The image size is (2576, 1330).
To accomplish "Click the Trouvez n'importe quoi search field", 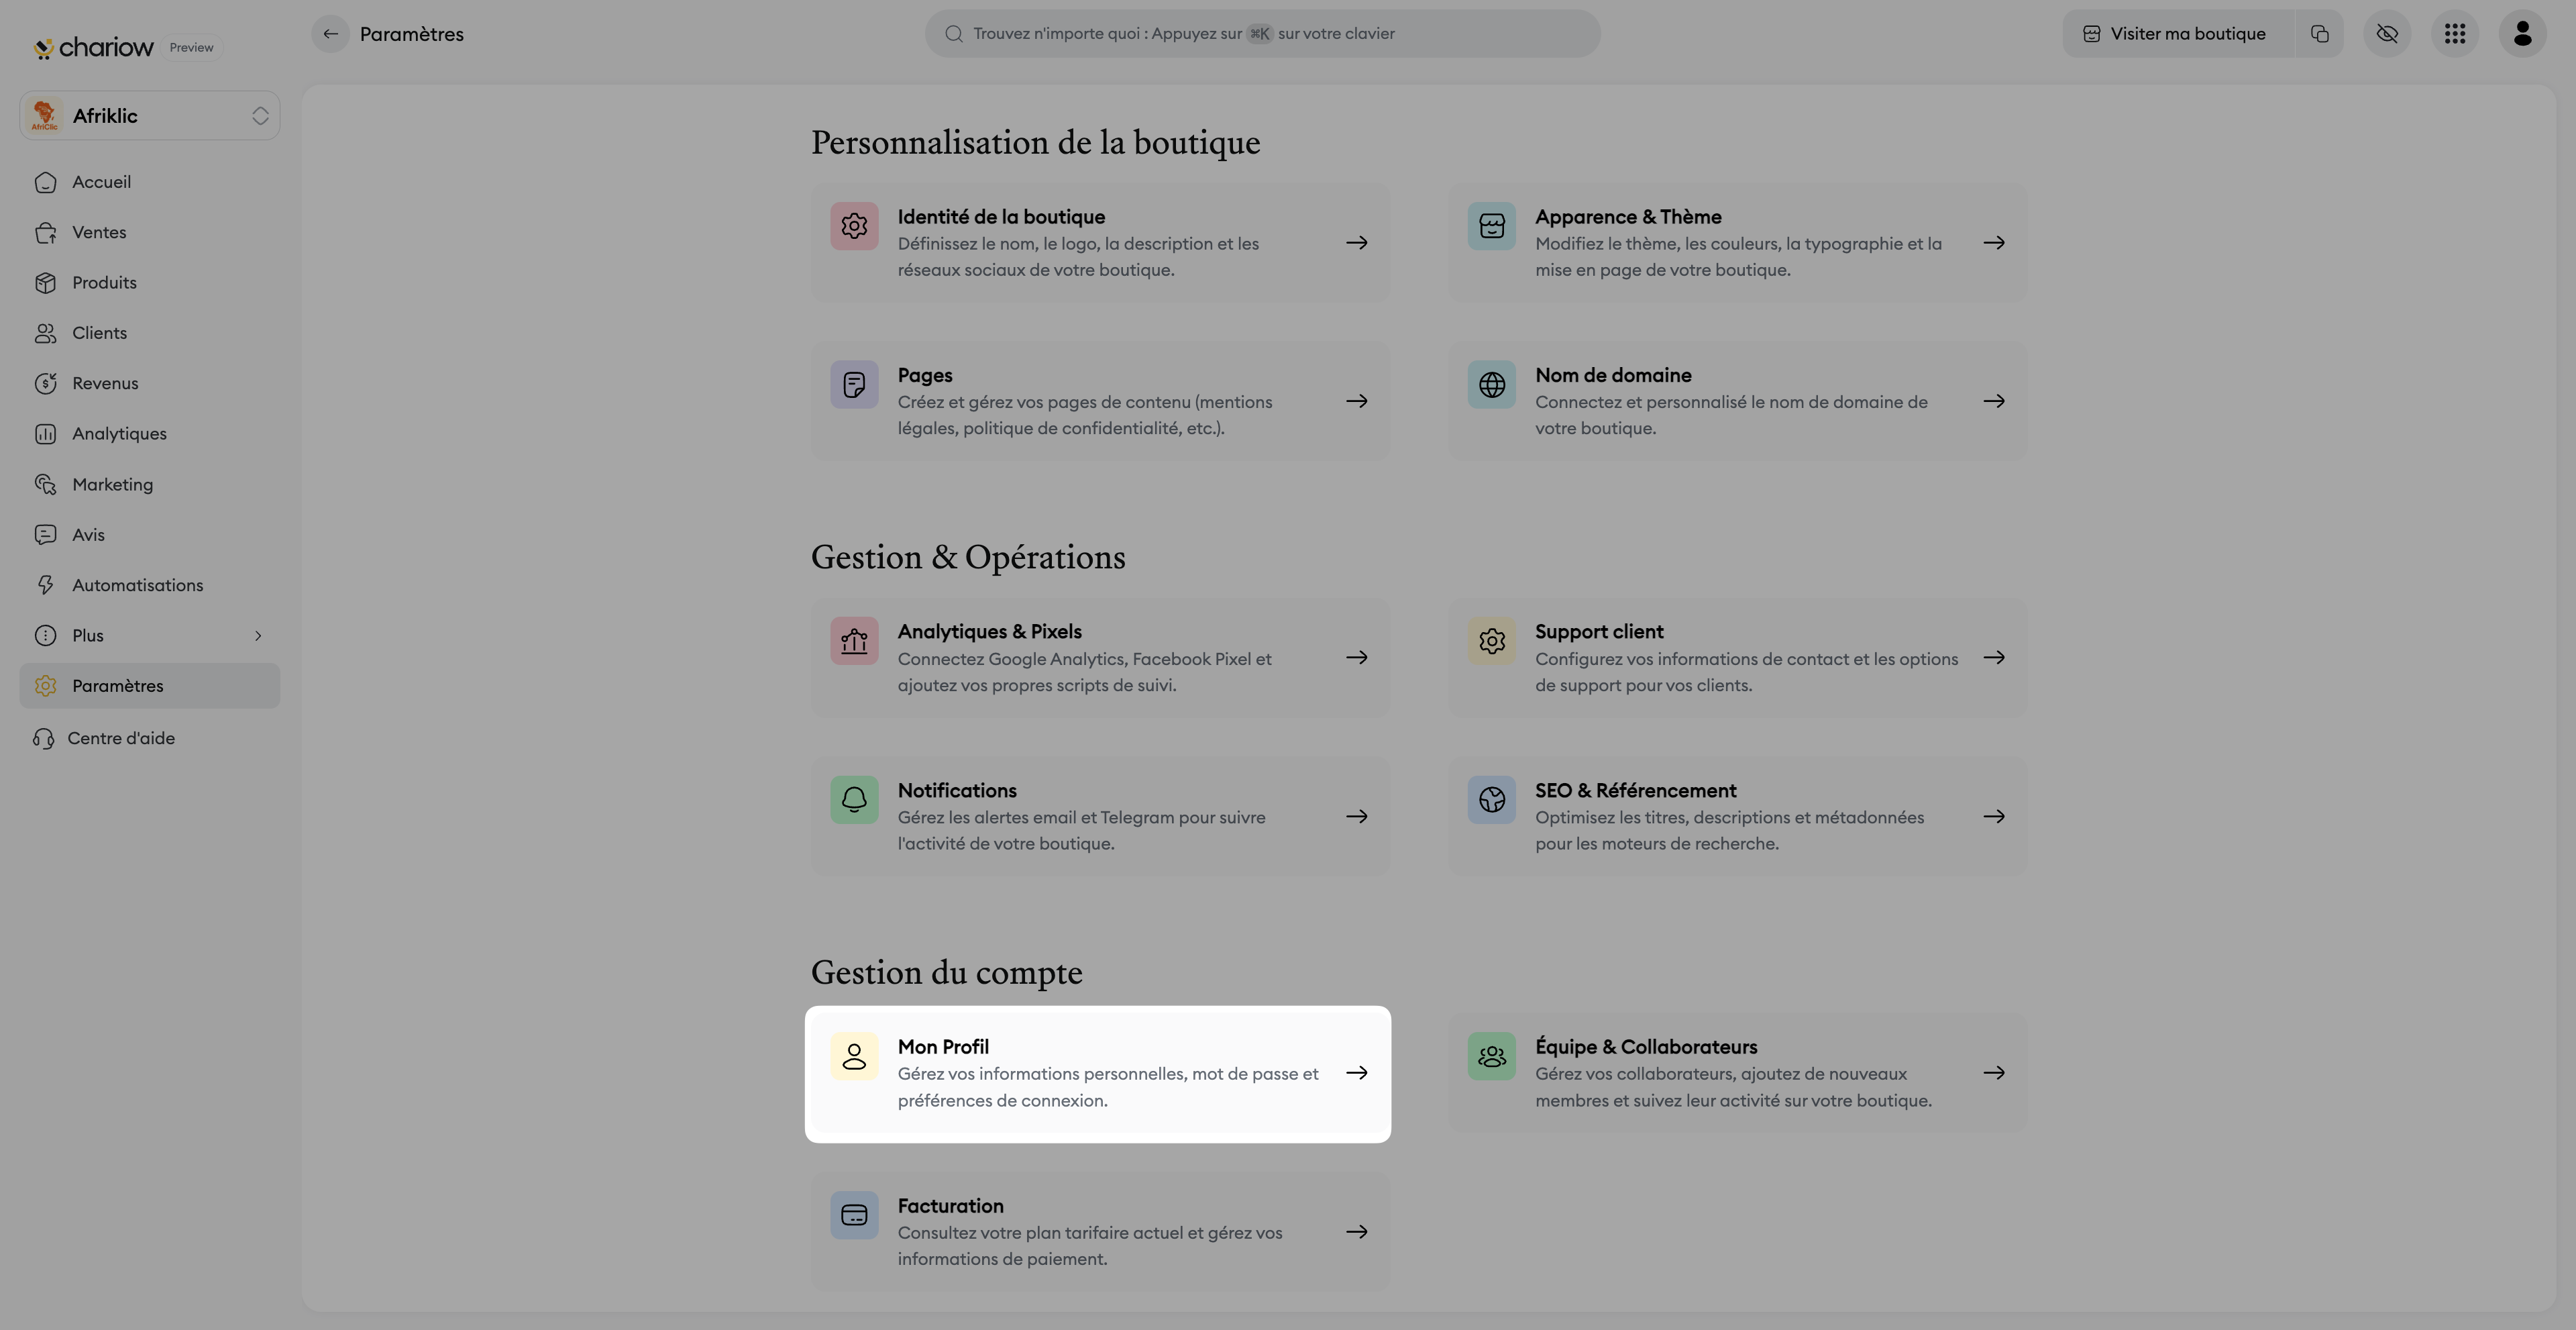I will point(1262,34).
